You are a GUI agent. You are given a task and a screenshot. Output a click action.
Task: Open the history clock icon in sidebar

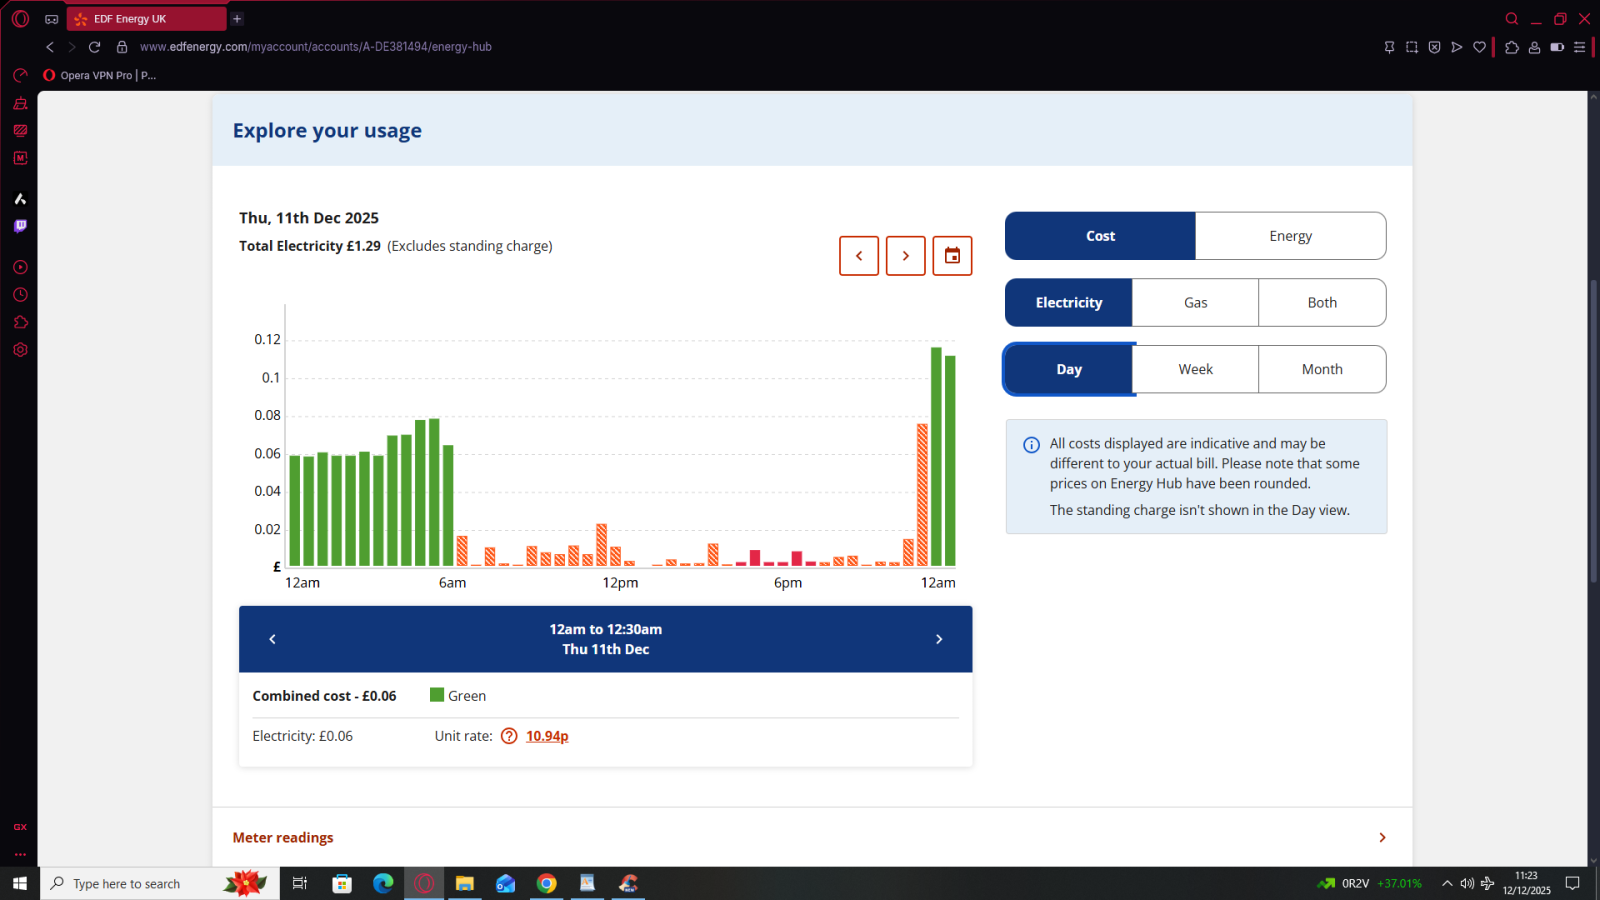20,295
